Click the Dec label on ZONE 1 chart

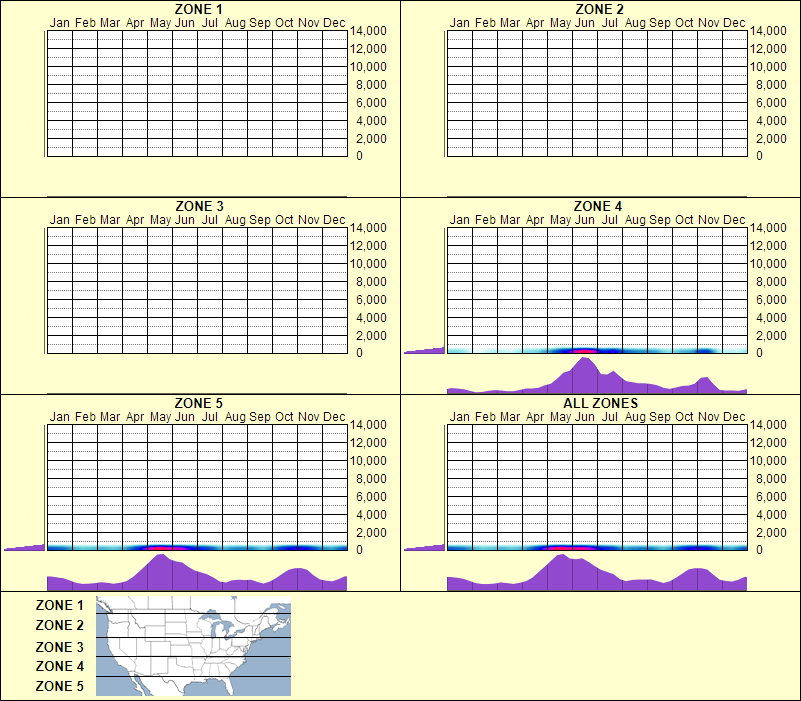(335, 23)
